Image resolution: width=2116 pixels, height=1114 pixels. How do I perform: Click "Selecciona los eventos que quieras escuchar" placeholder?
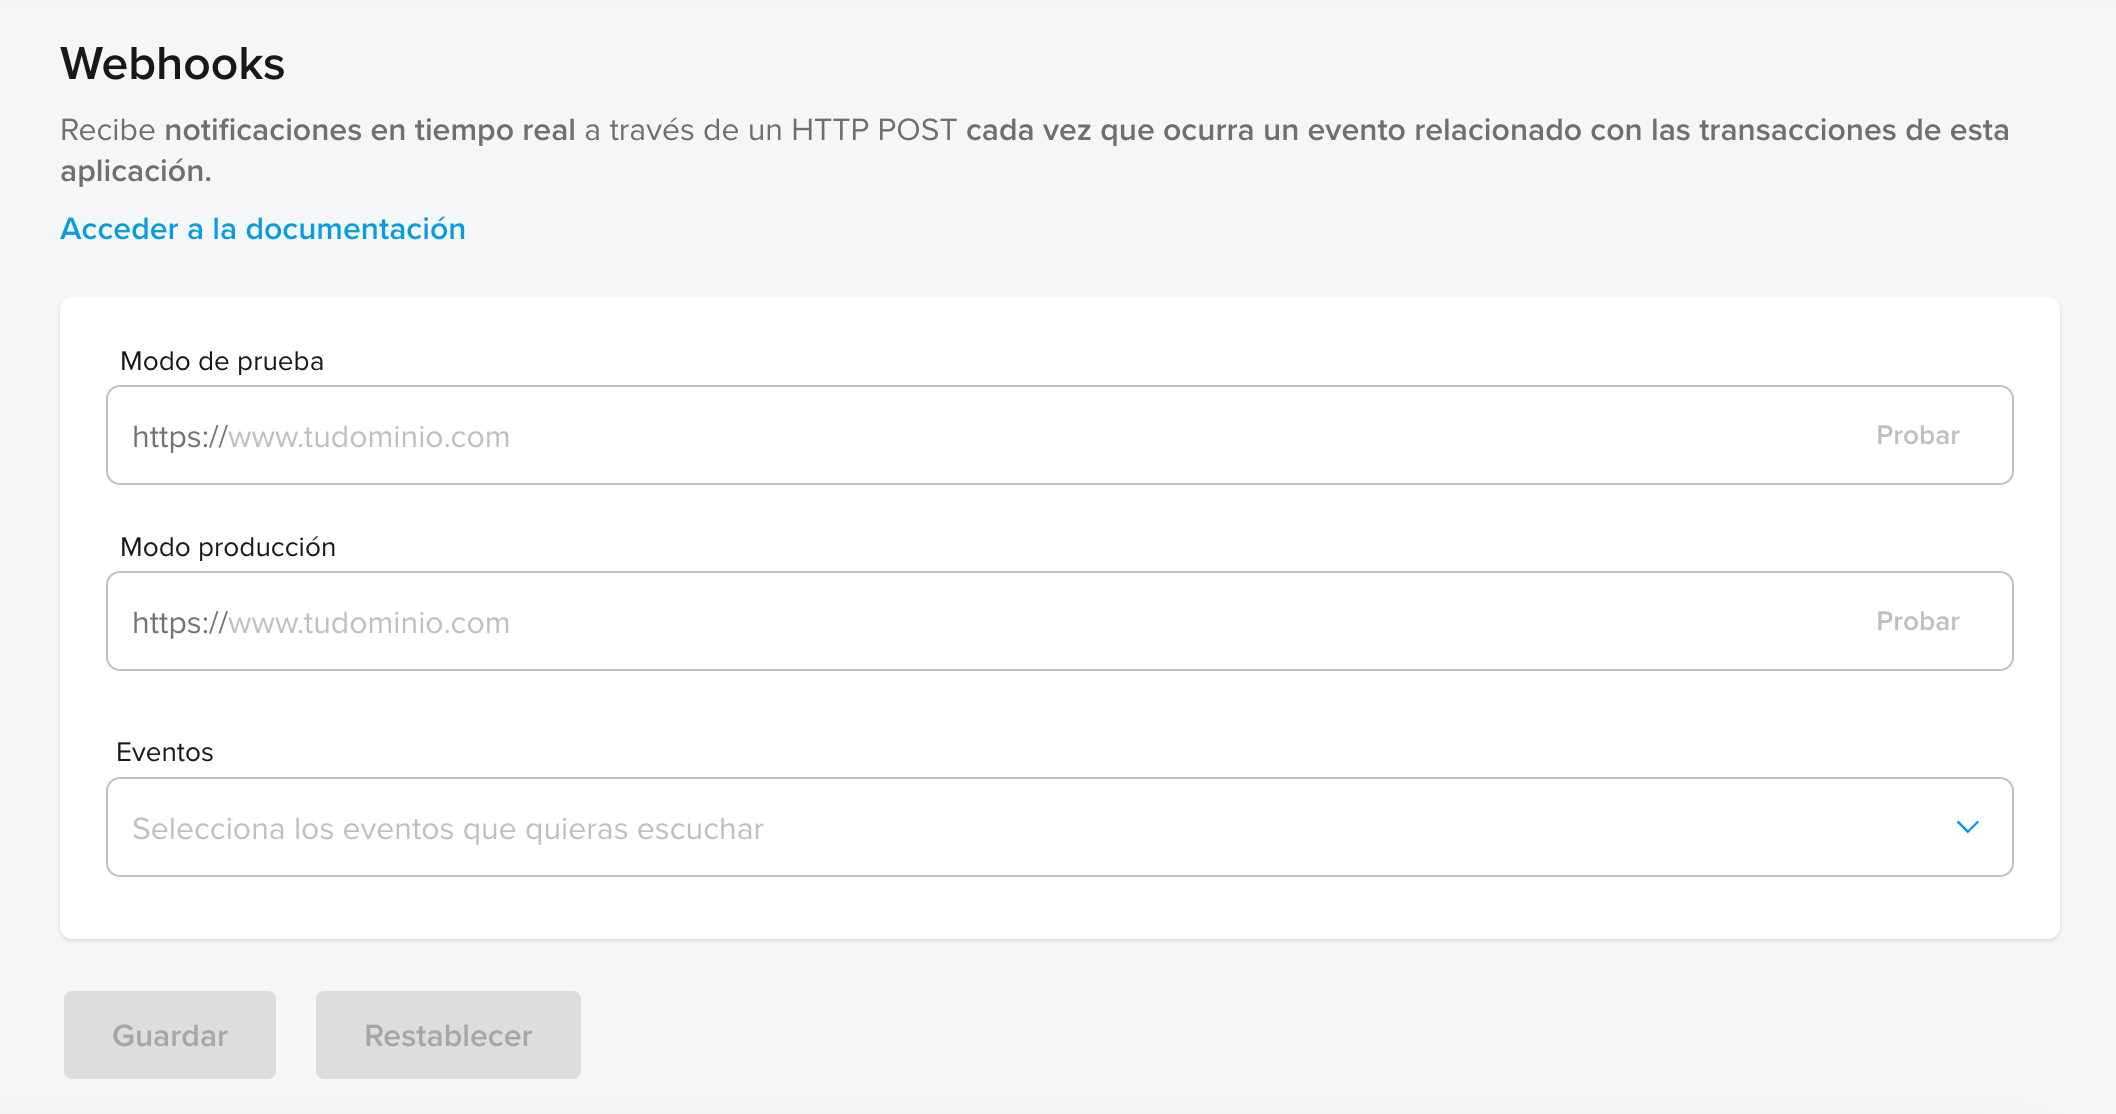click(x=448, y=829)
